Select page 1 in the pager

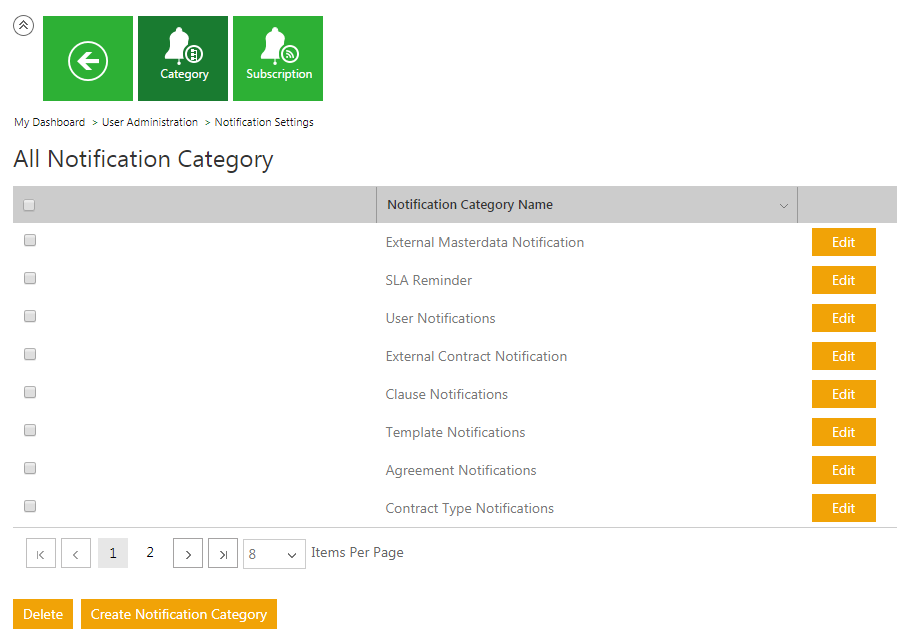click(x=113, y=553)
